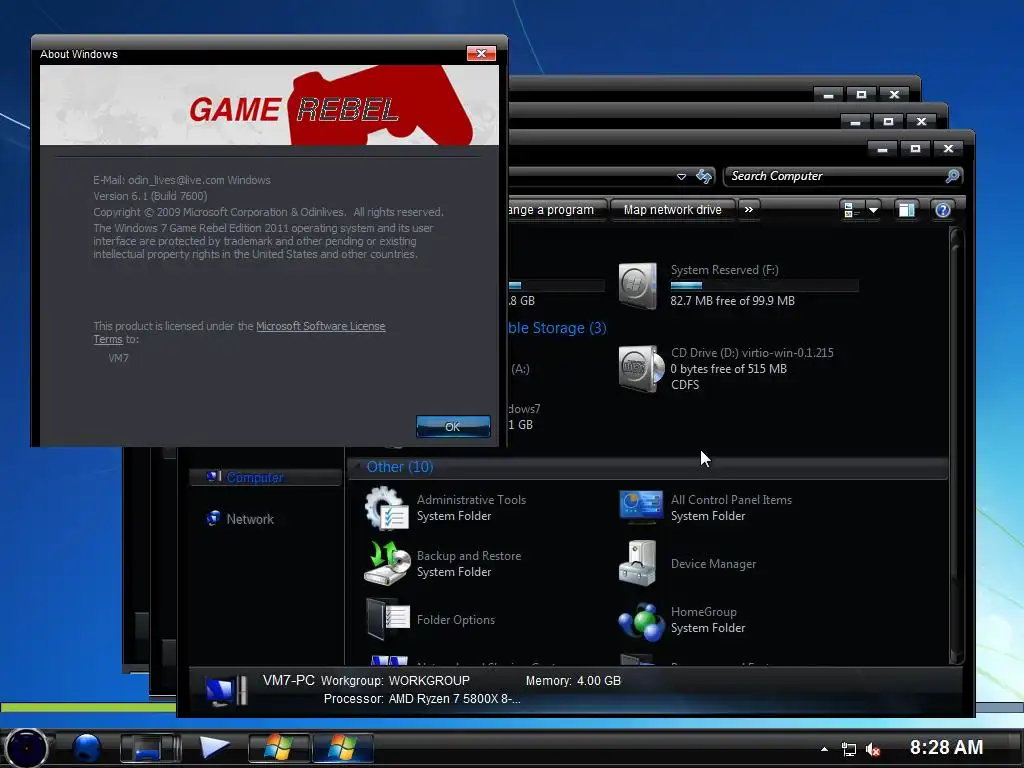
Task: Open Folder Options icon
Action: point(387,619)
